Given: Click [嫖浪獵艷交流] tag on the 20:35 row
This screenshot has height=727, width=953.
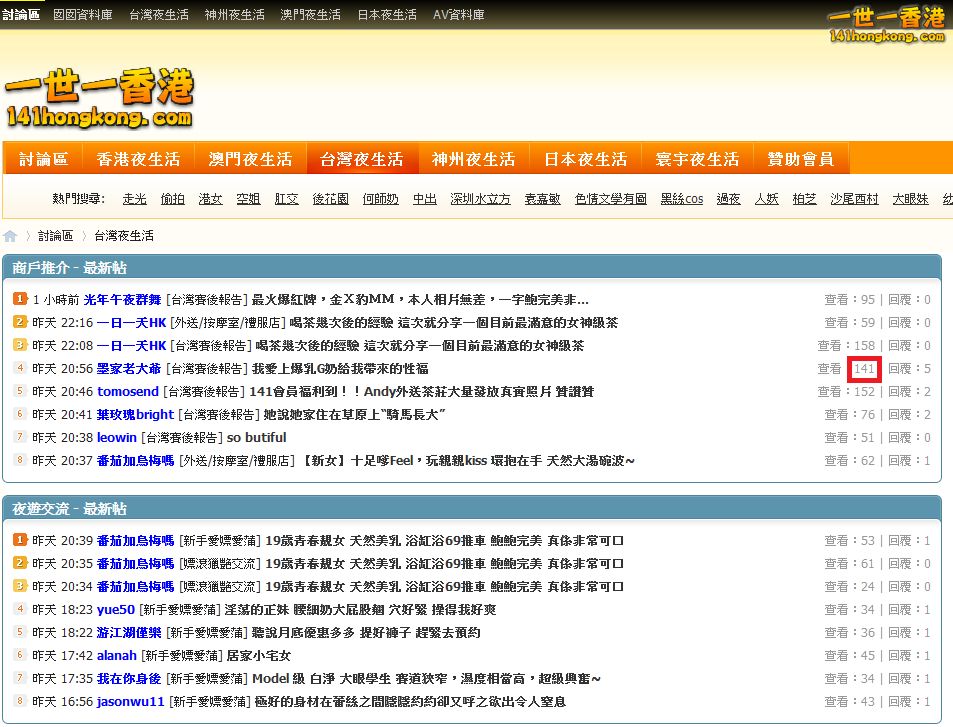Looking at the screenshot, I should pos(220,563).
